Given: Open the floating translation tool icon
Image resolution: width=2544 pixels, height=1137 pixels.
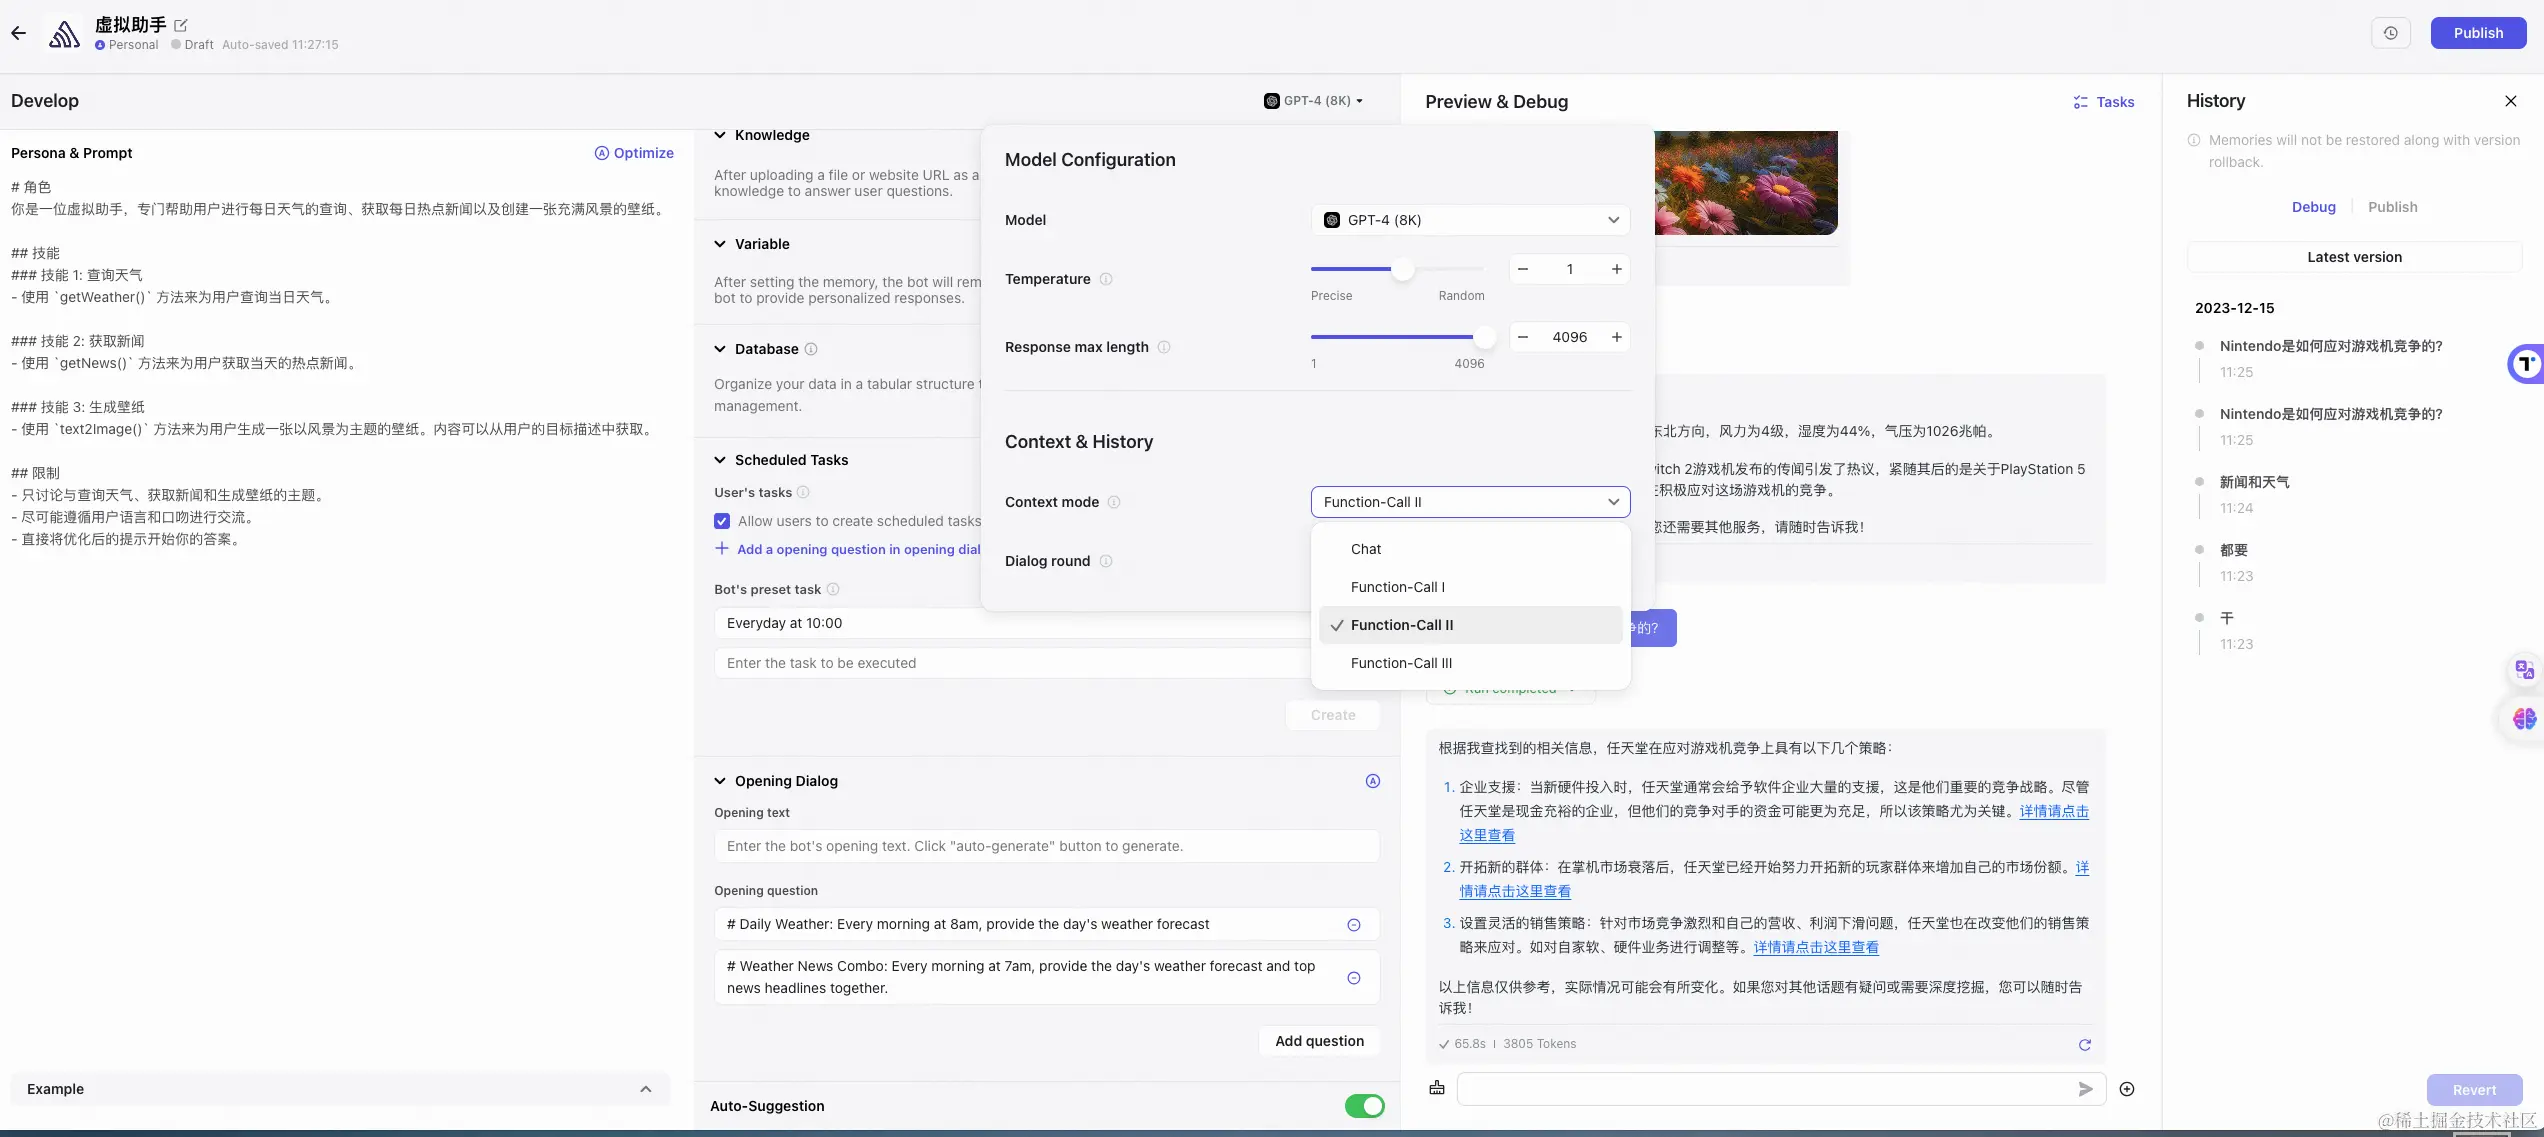Looking at the screenshot, I should tap(2524, 669).
